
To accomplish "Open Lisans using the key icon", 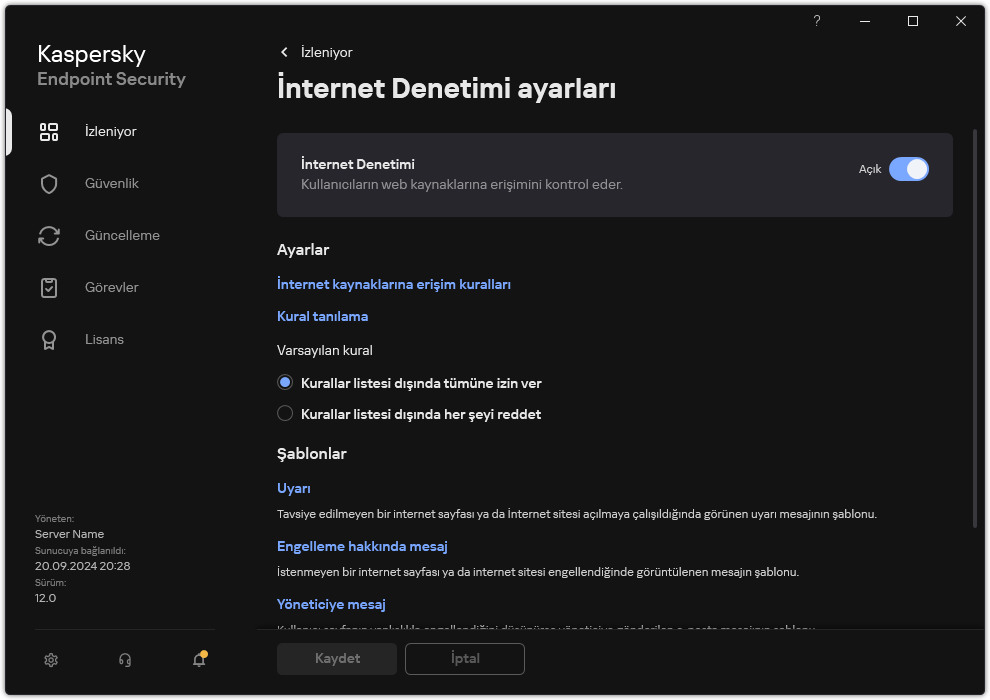I will tap(48, 339).
